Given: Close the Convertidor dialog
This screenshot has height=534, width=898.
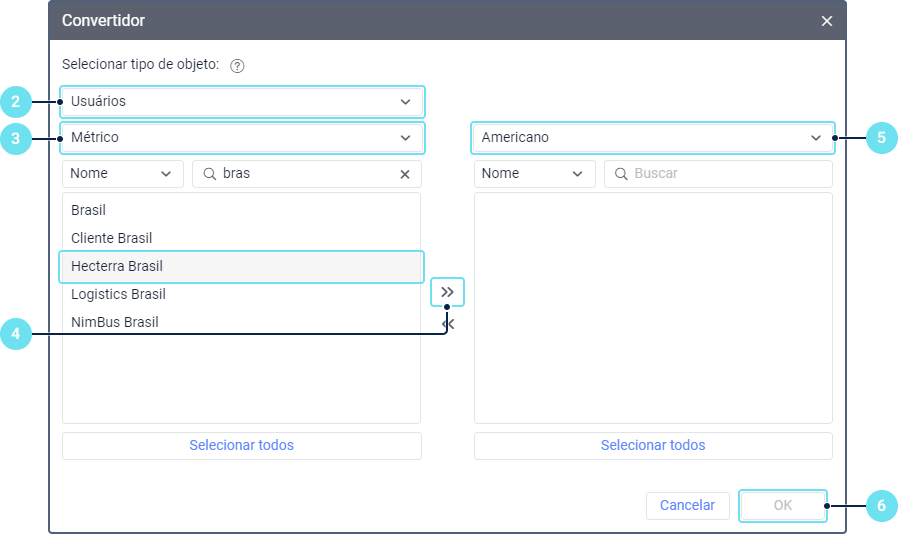Looking at the screenshot, I should [826, 21].
